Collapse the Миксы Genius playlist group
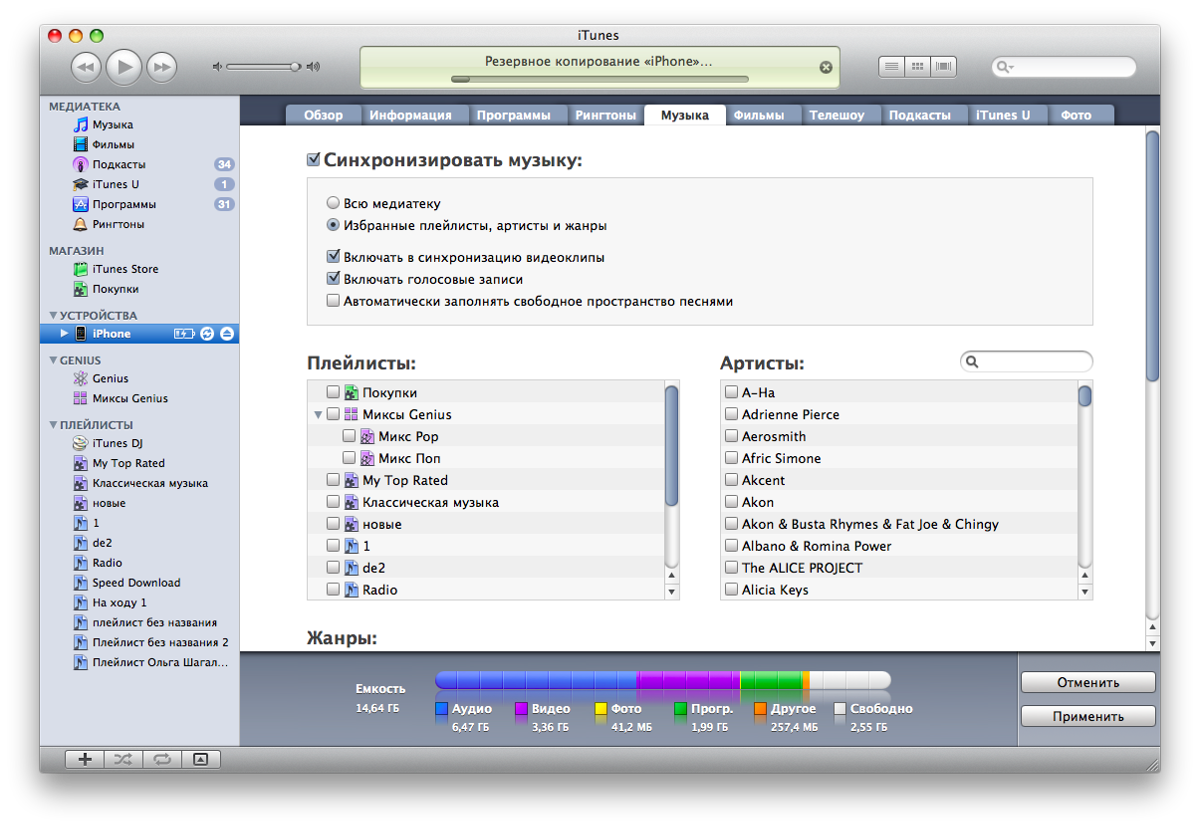This screenshot has height=828, width=1200. (318, 415)
